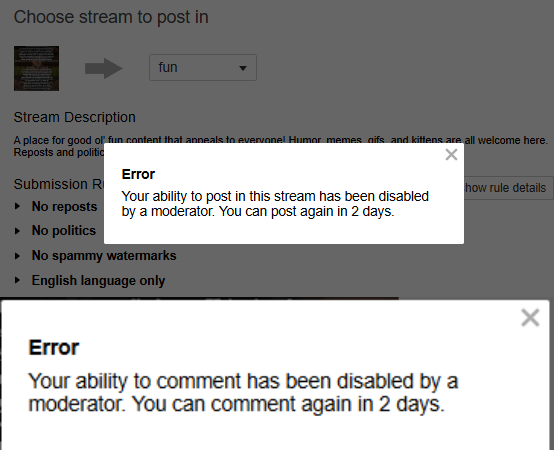The image size is (554, 450).
Task: Expand the No reposts rule triangle
Action: pyautogui.click(x=17, y=206)
